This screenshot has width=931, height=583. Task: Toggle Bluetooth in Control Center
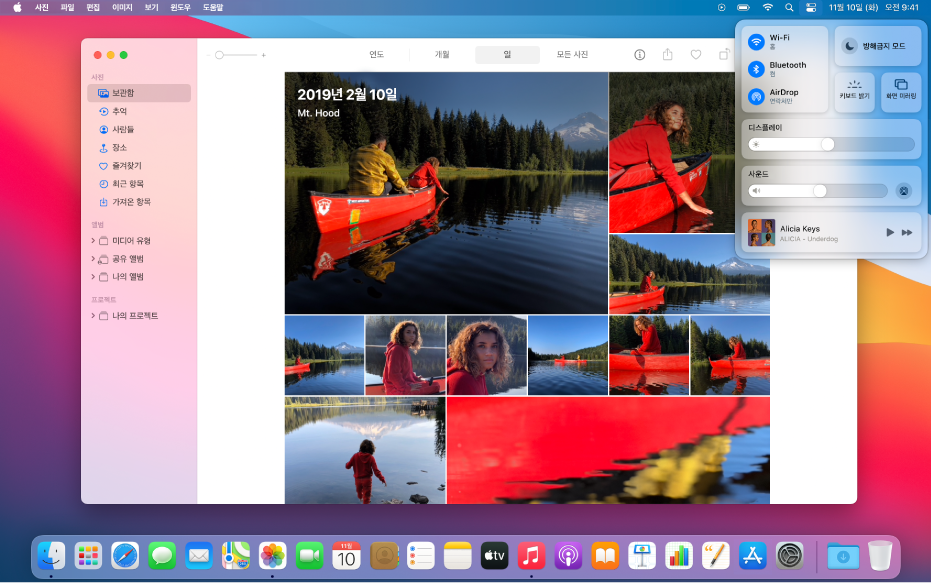(757, 69)
